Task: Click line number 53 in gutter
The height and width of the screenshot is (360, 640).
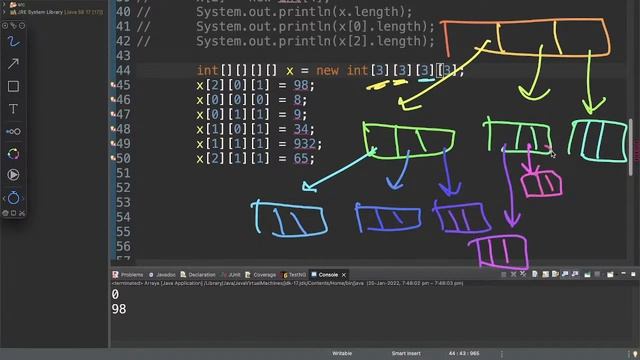Action: point(123,202)
